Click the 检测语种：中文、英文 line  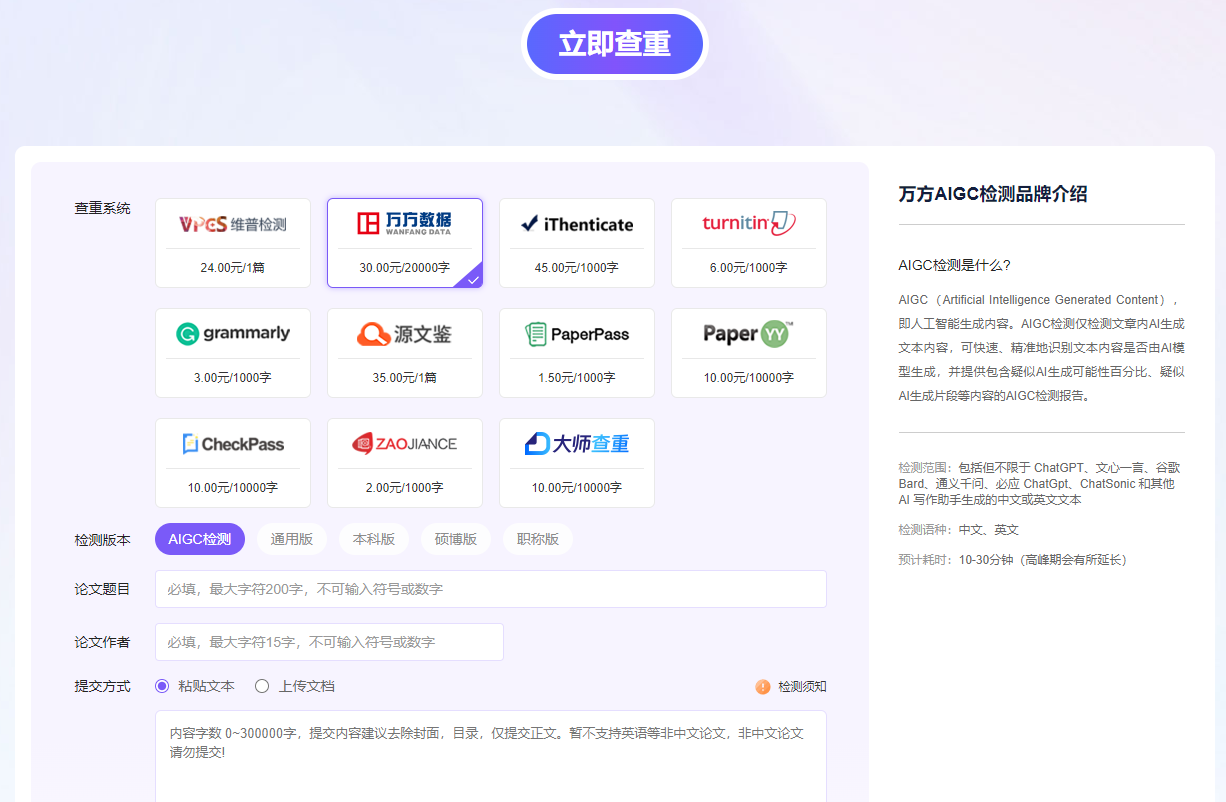959,530
